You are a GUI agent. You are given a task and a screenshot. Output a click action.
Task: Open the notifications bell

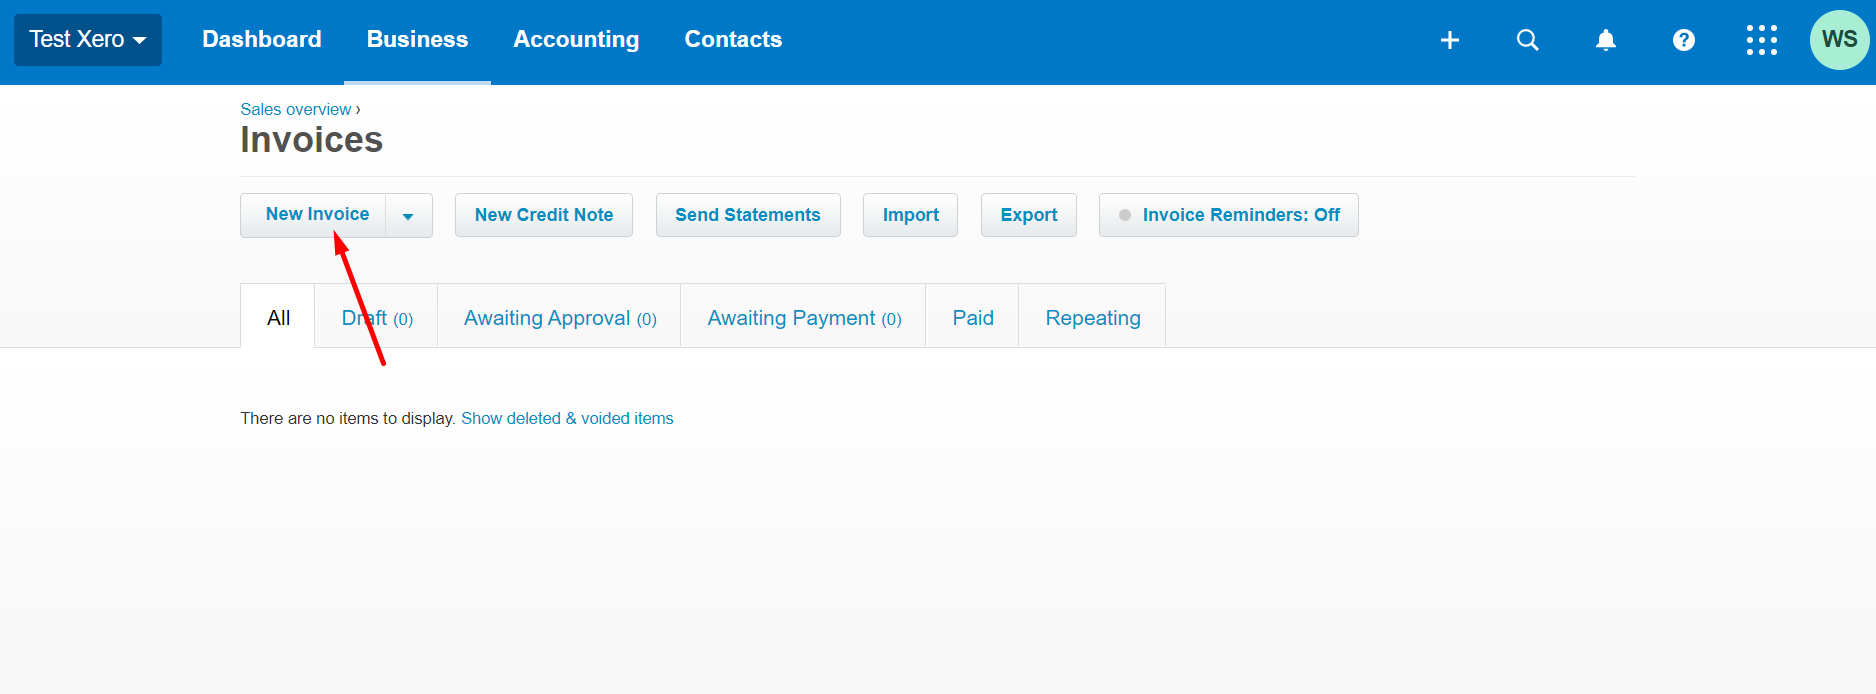(x=1606, y=40)
